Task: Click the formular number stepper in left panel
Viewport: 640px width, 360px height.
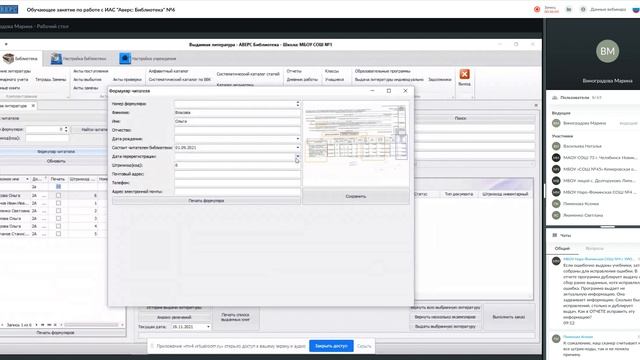Action: click(x=66, y=129)
